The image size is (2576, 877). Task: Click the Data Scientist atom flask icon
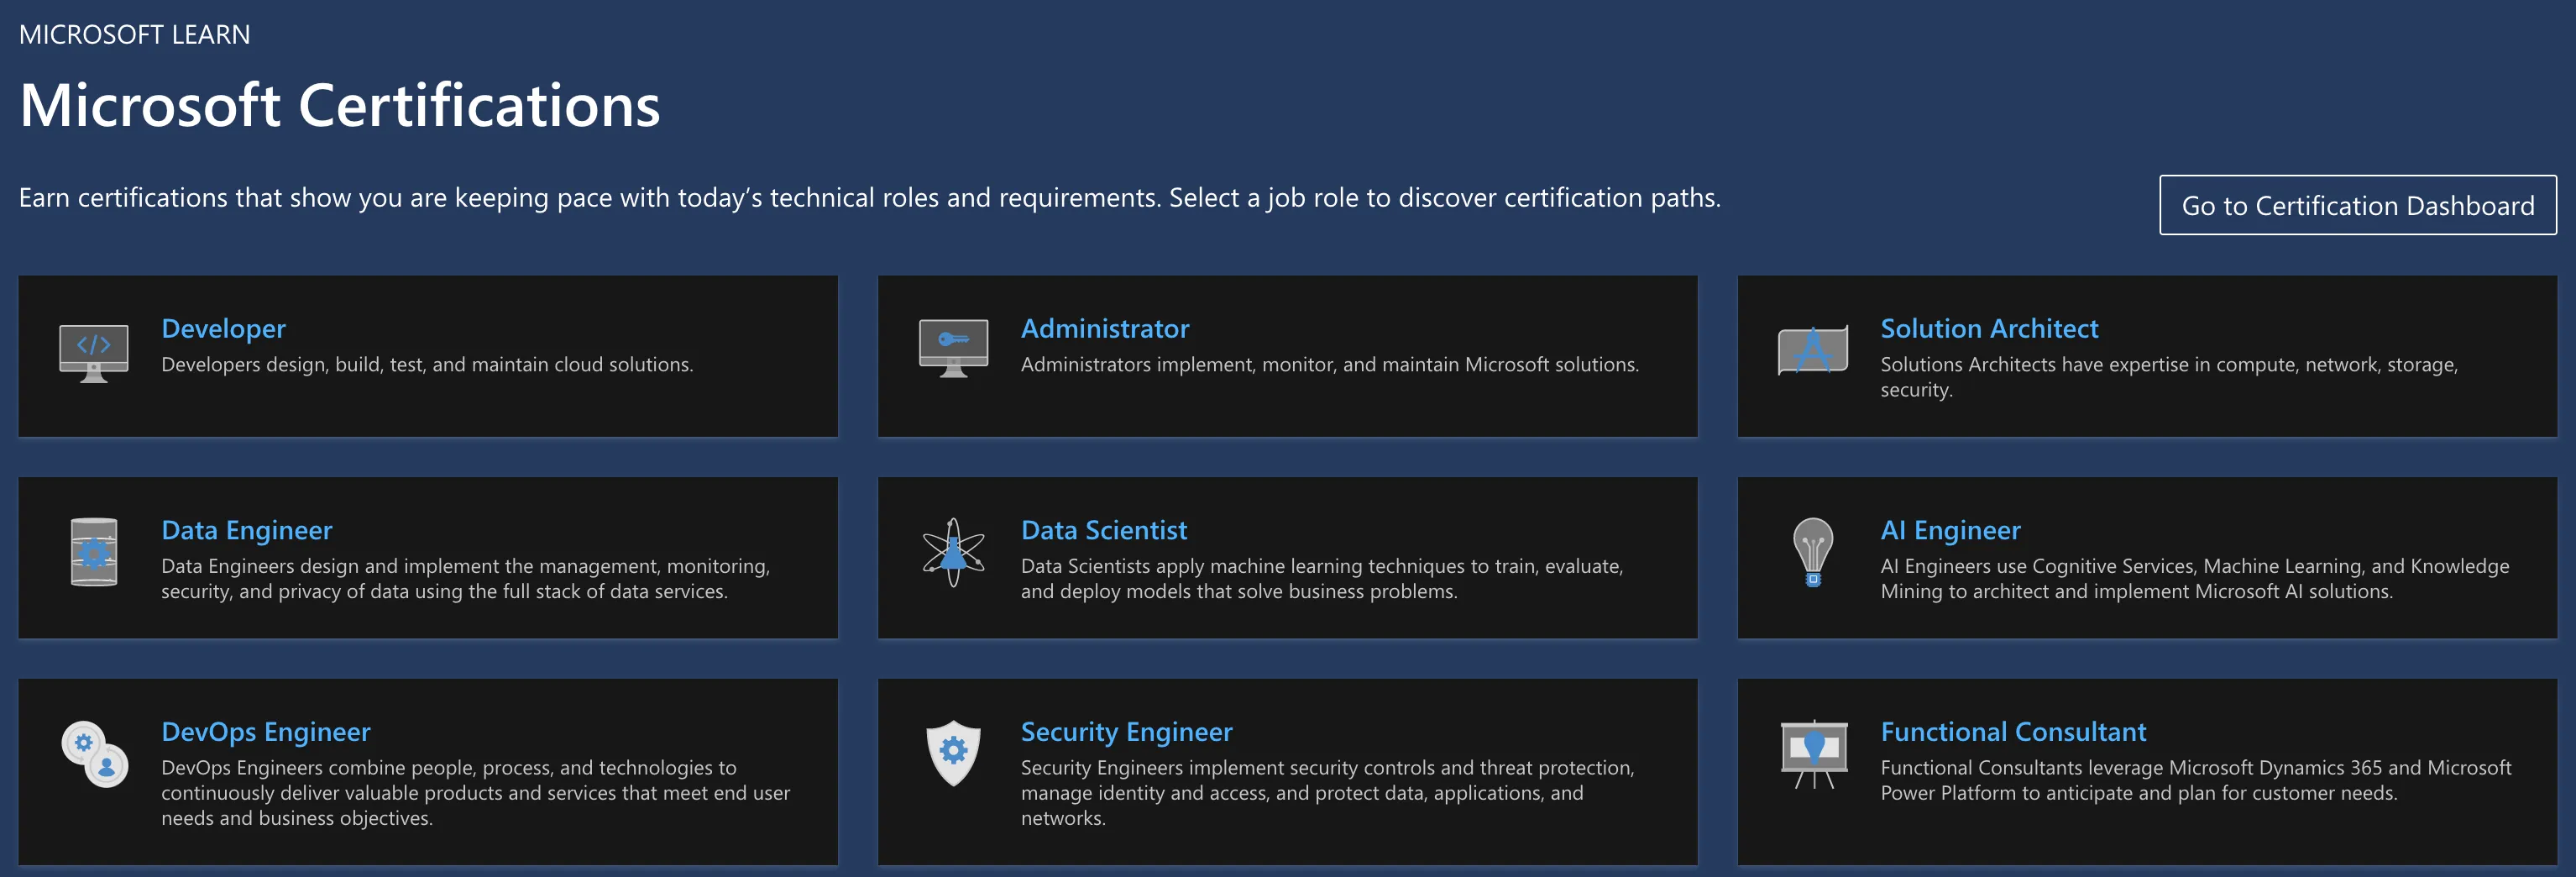(x=953, y=552)
